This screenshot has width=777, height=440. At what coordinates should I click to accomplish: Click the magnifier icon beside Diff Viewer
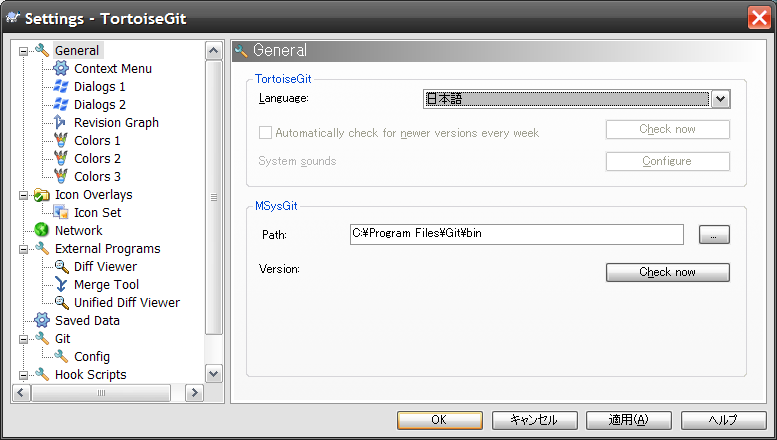(x=61, y=267)
